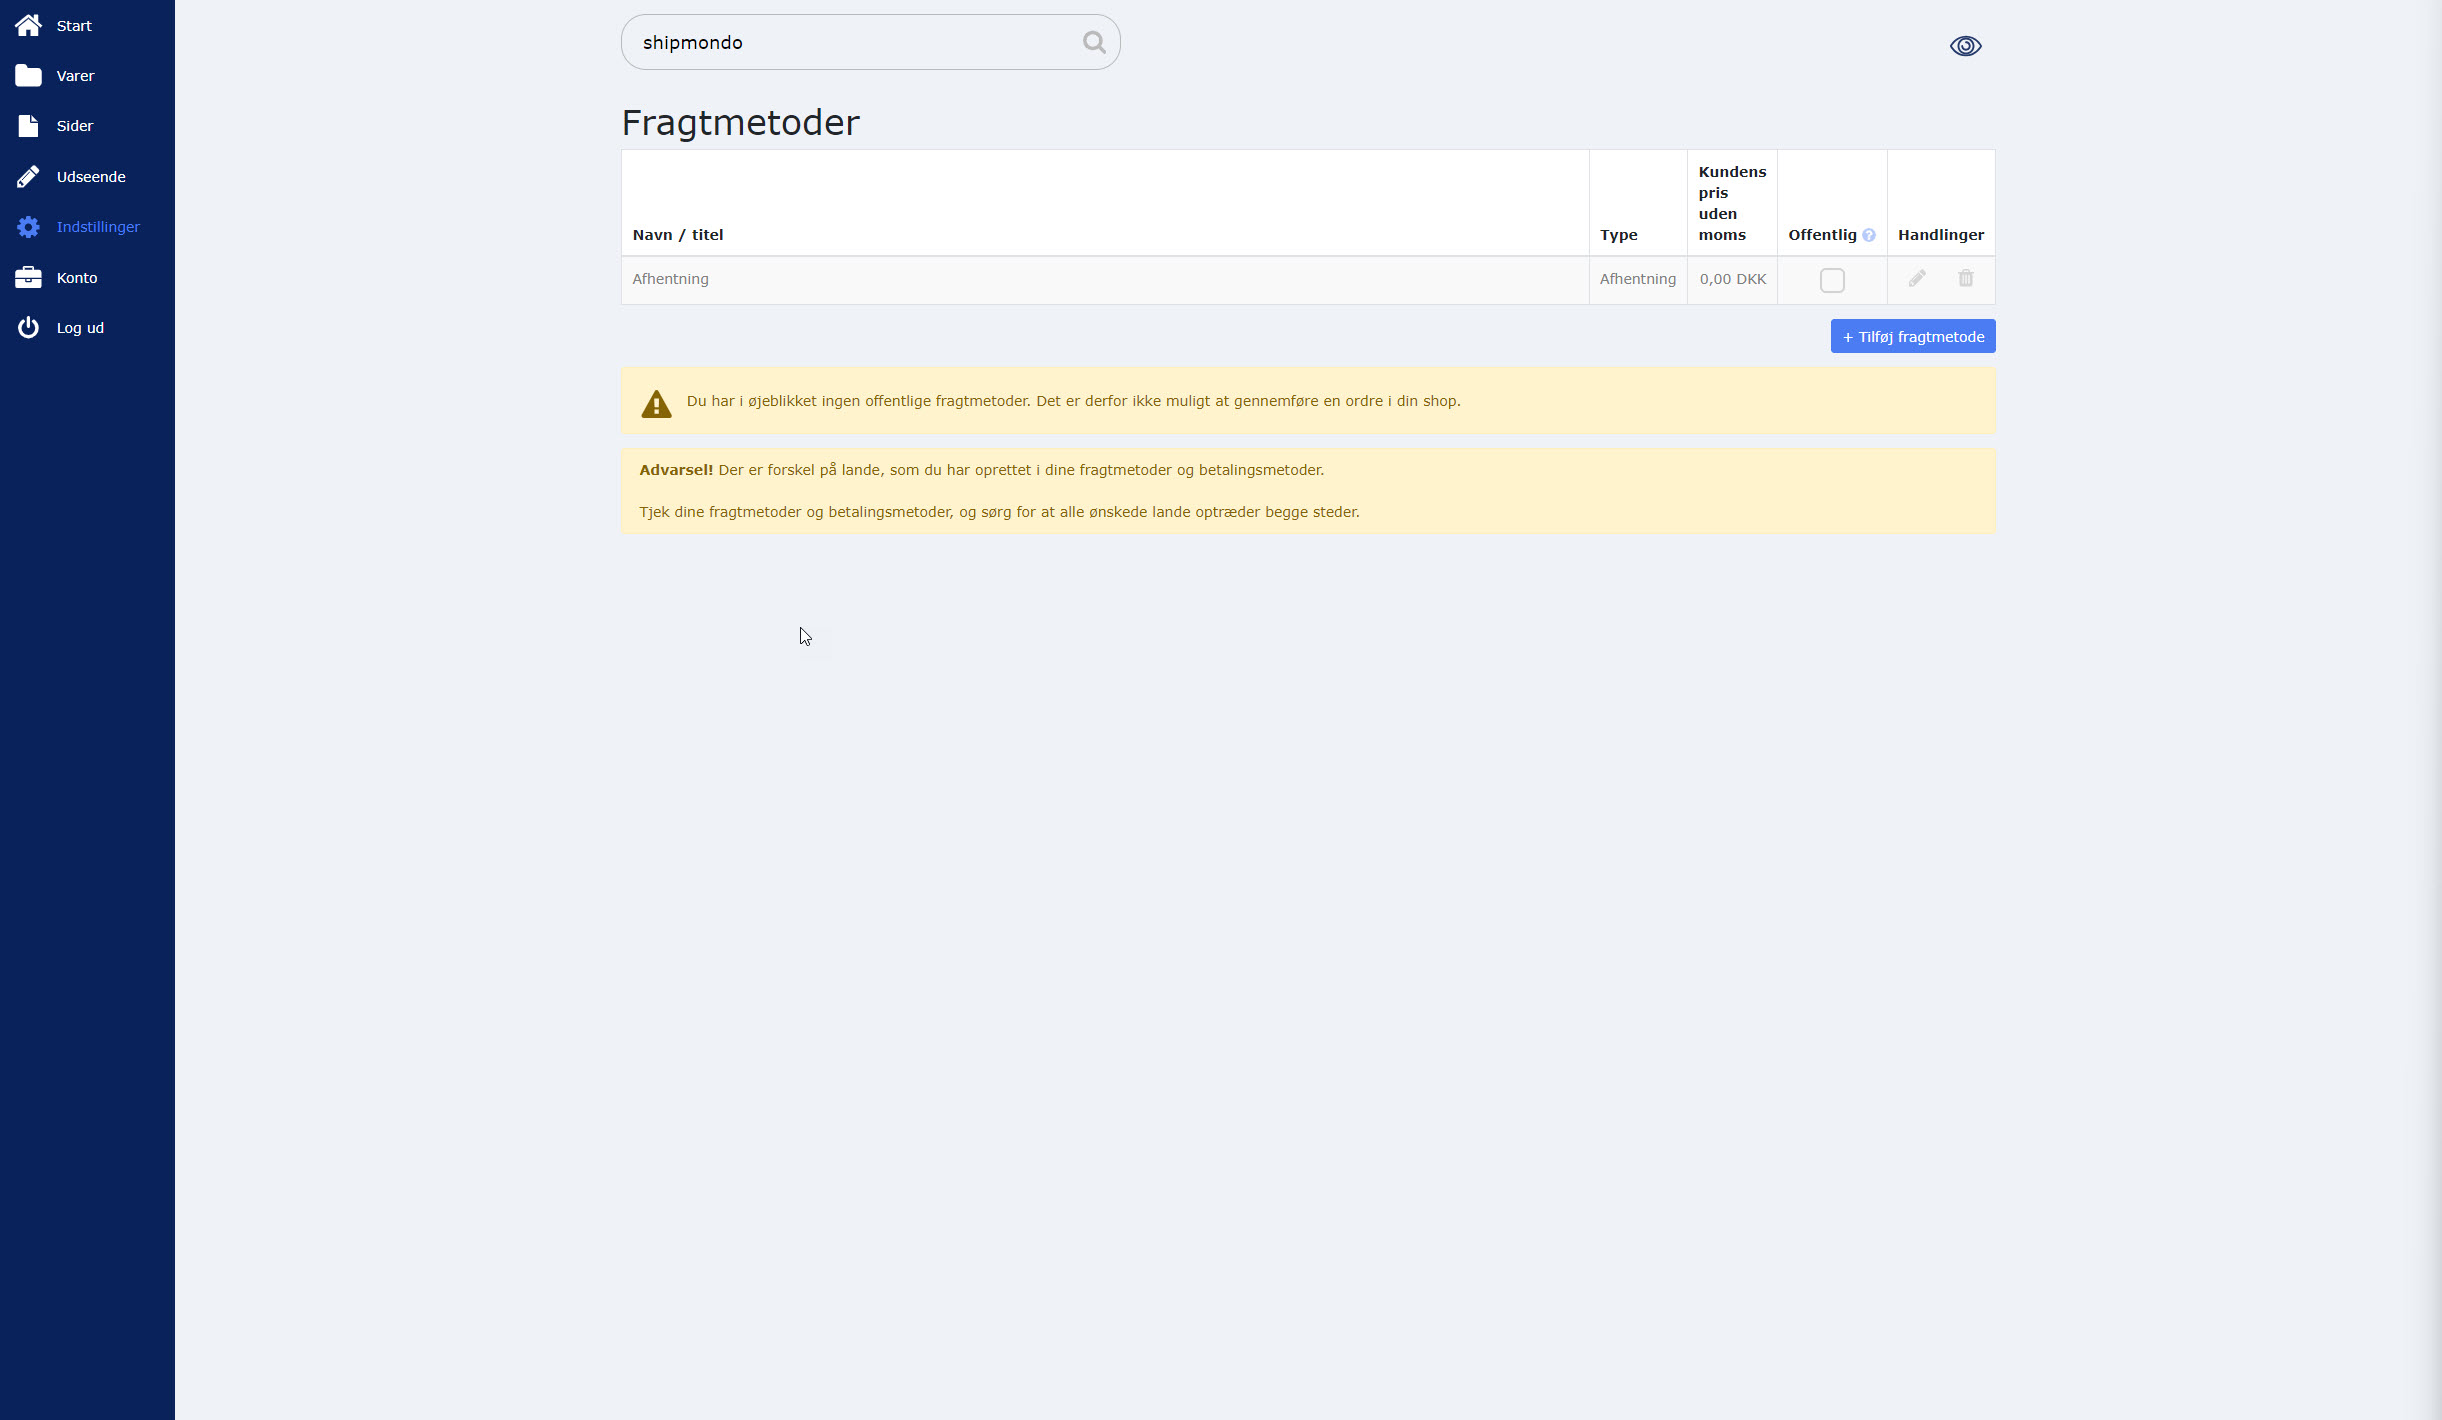Enable Offentlig checkbox for Afhentning
Image resolution: width=2442 pixels, height=1420 pixels.
[1831, 280]
